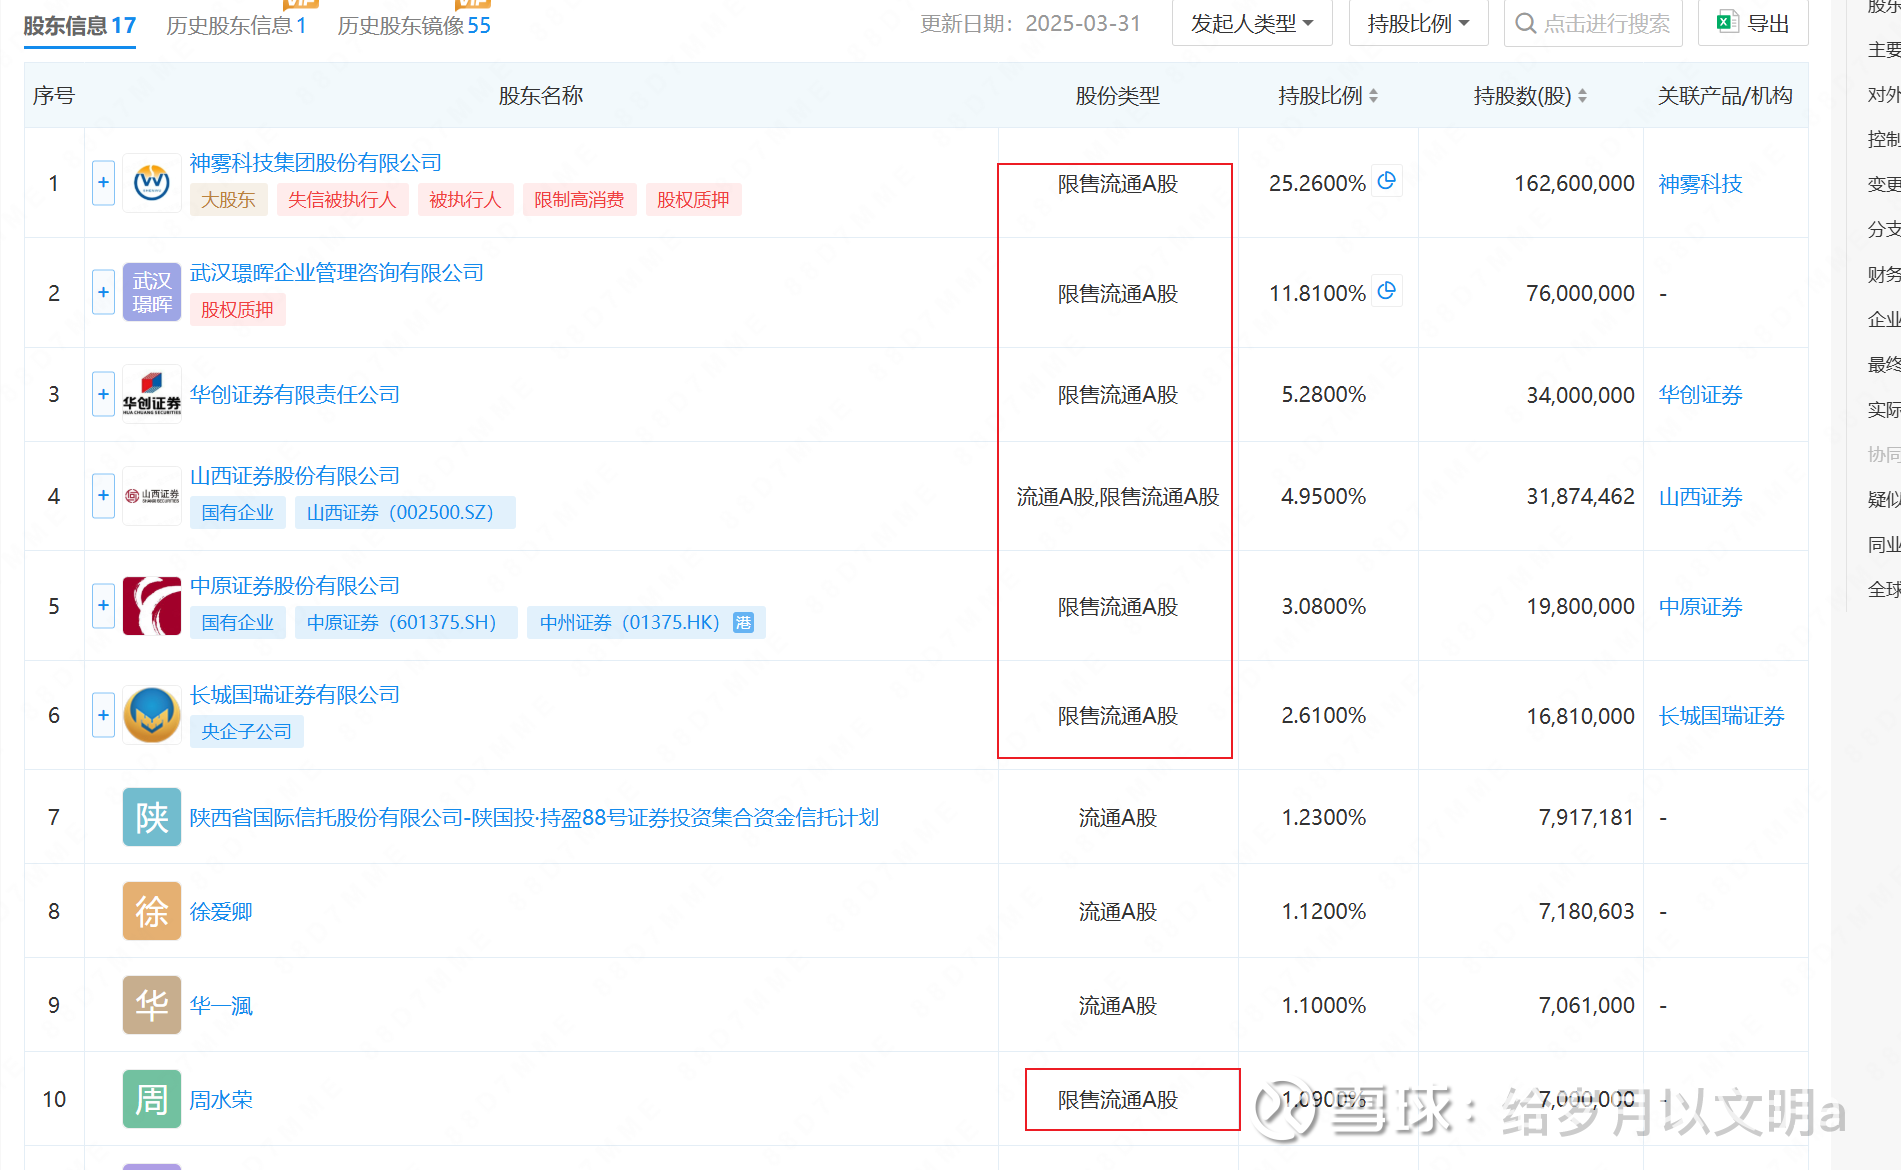Open shareholder link 山西证券股份有限公司

(295, 476)
